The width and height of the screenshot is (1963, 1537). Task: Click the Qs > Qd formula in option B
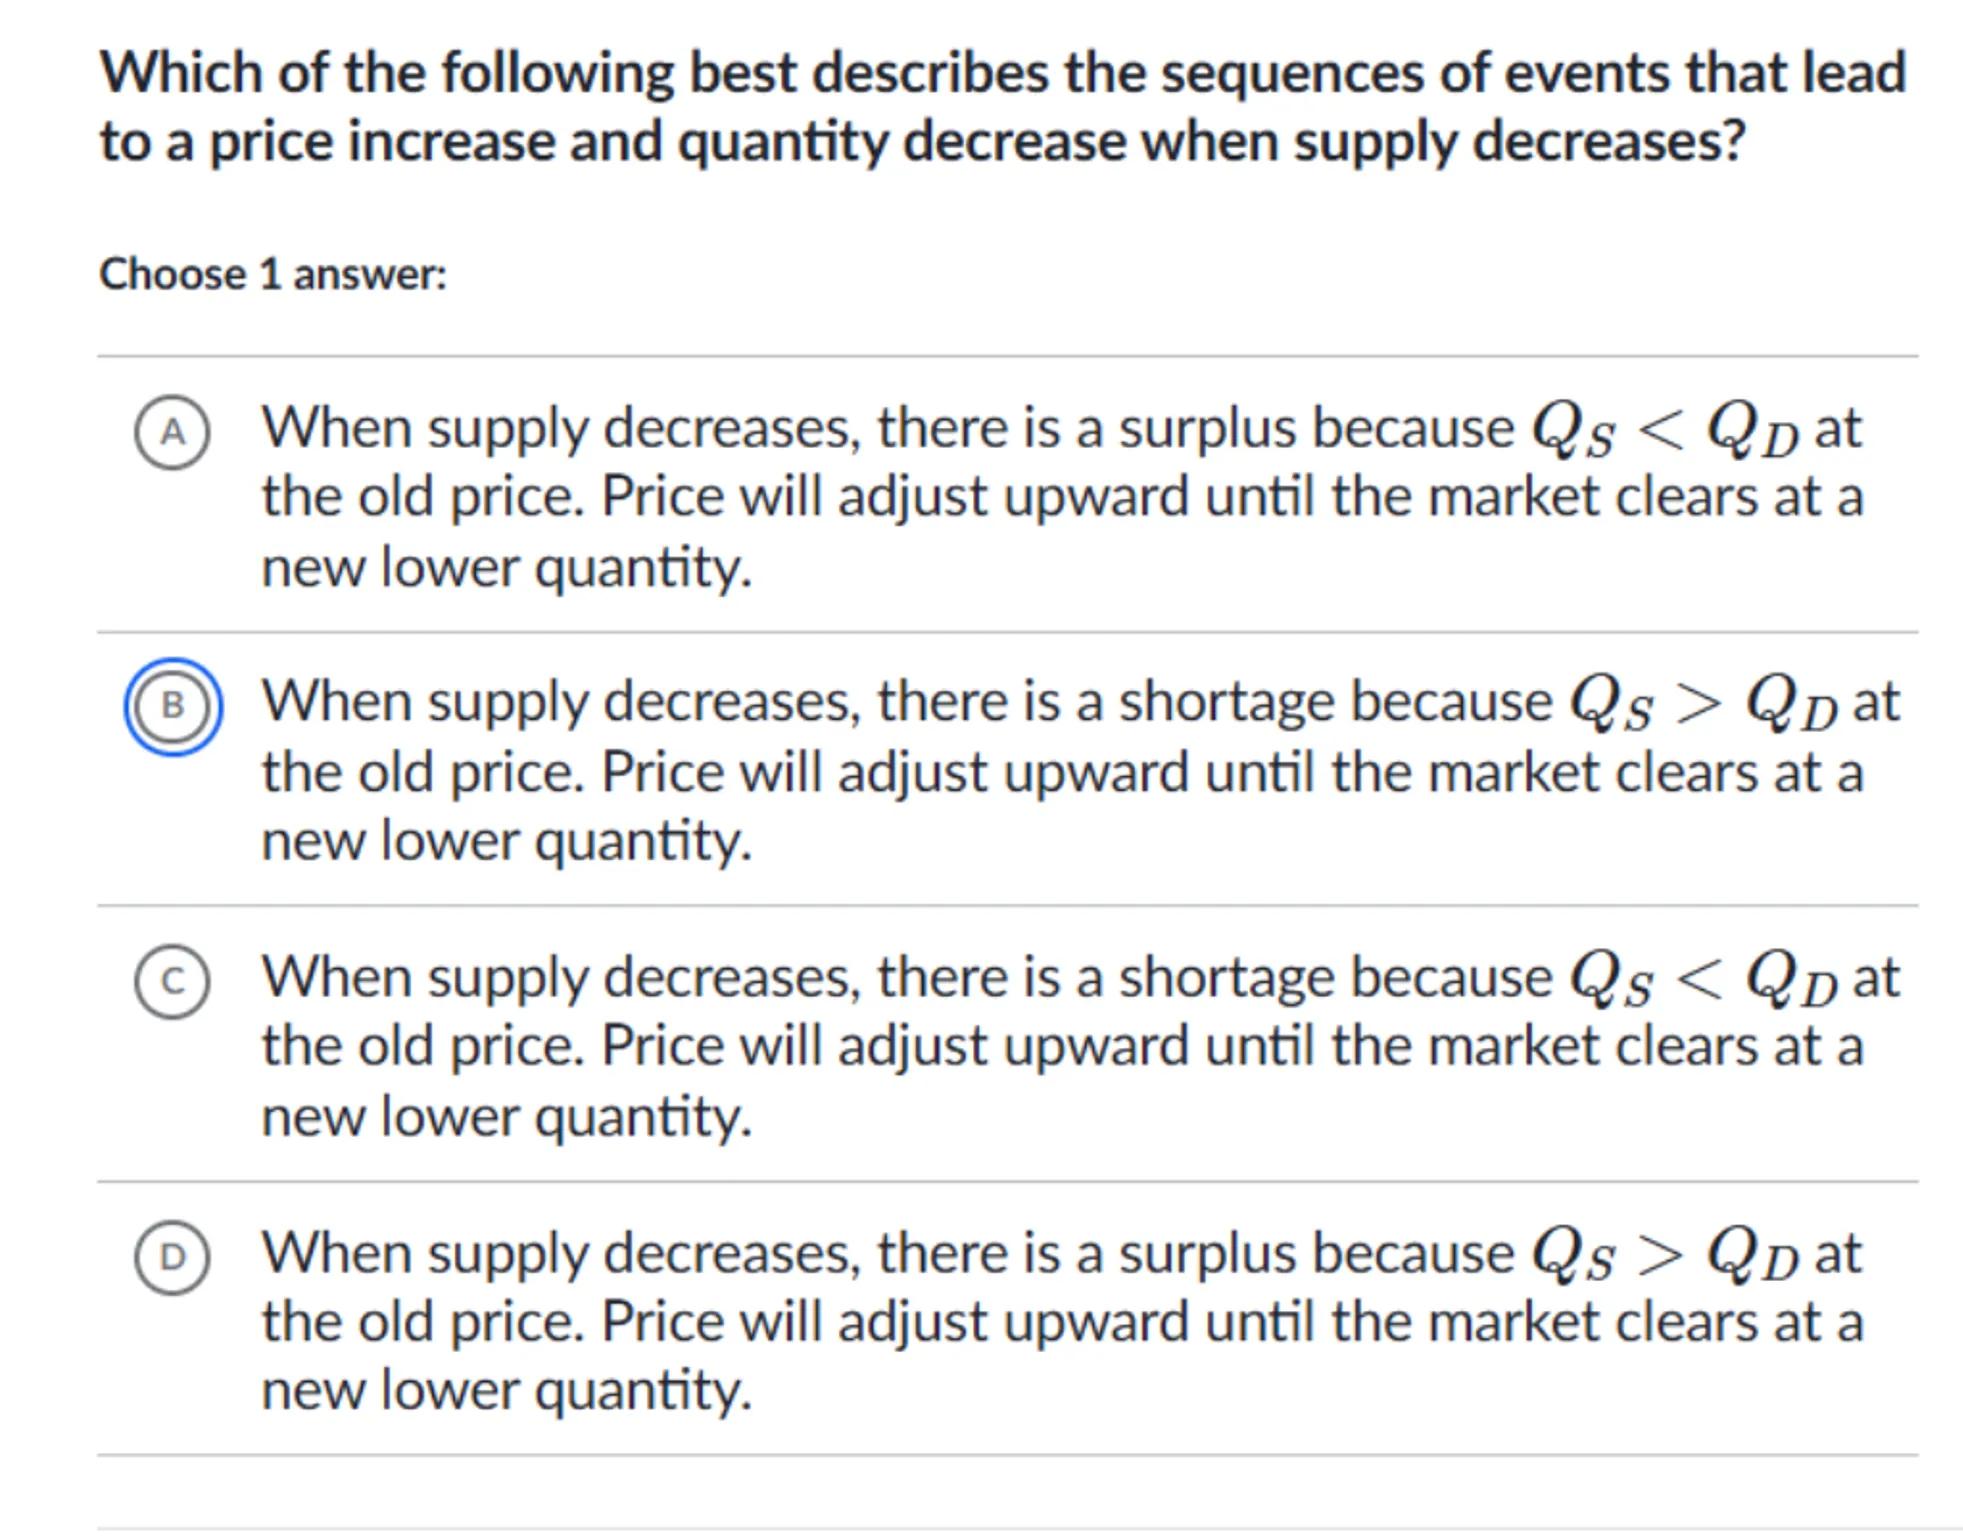click(x=1703, y=706)
